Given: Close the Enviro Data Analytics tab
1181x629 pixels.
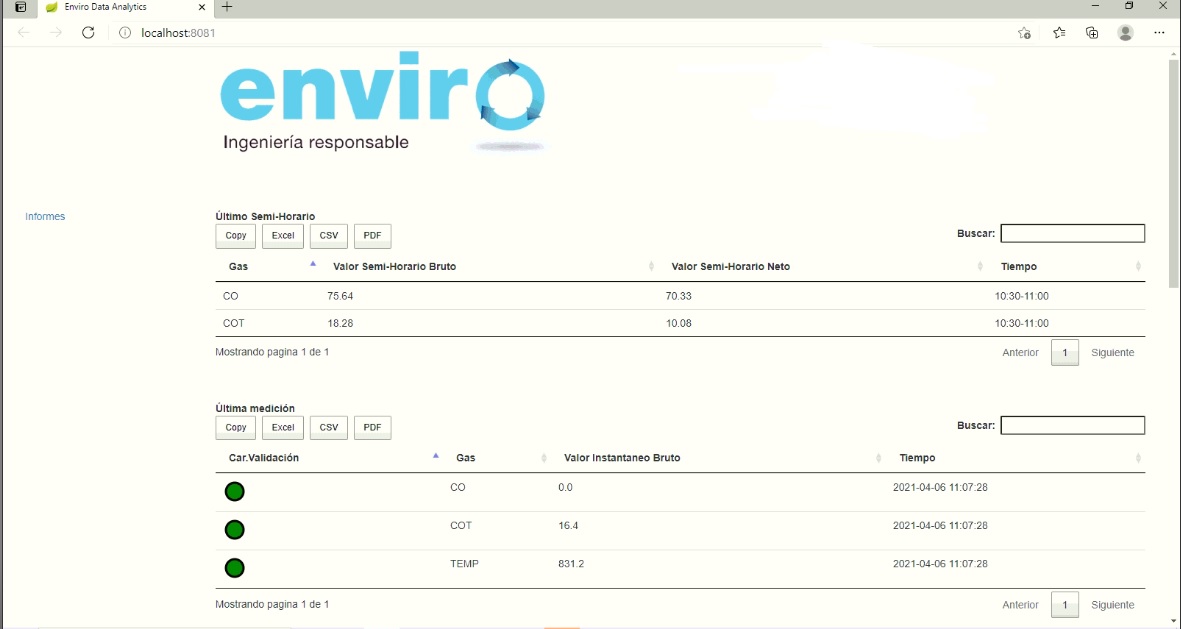Looking at the screenshot, I should (x=202, y=7).
